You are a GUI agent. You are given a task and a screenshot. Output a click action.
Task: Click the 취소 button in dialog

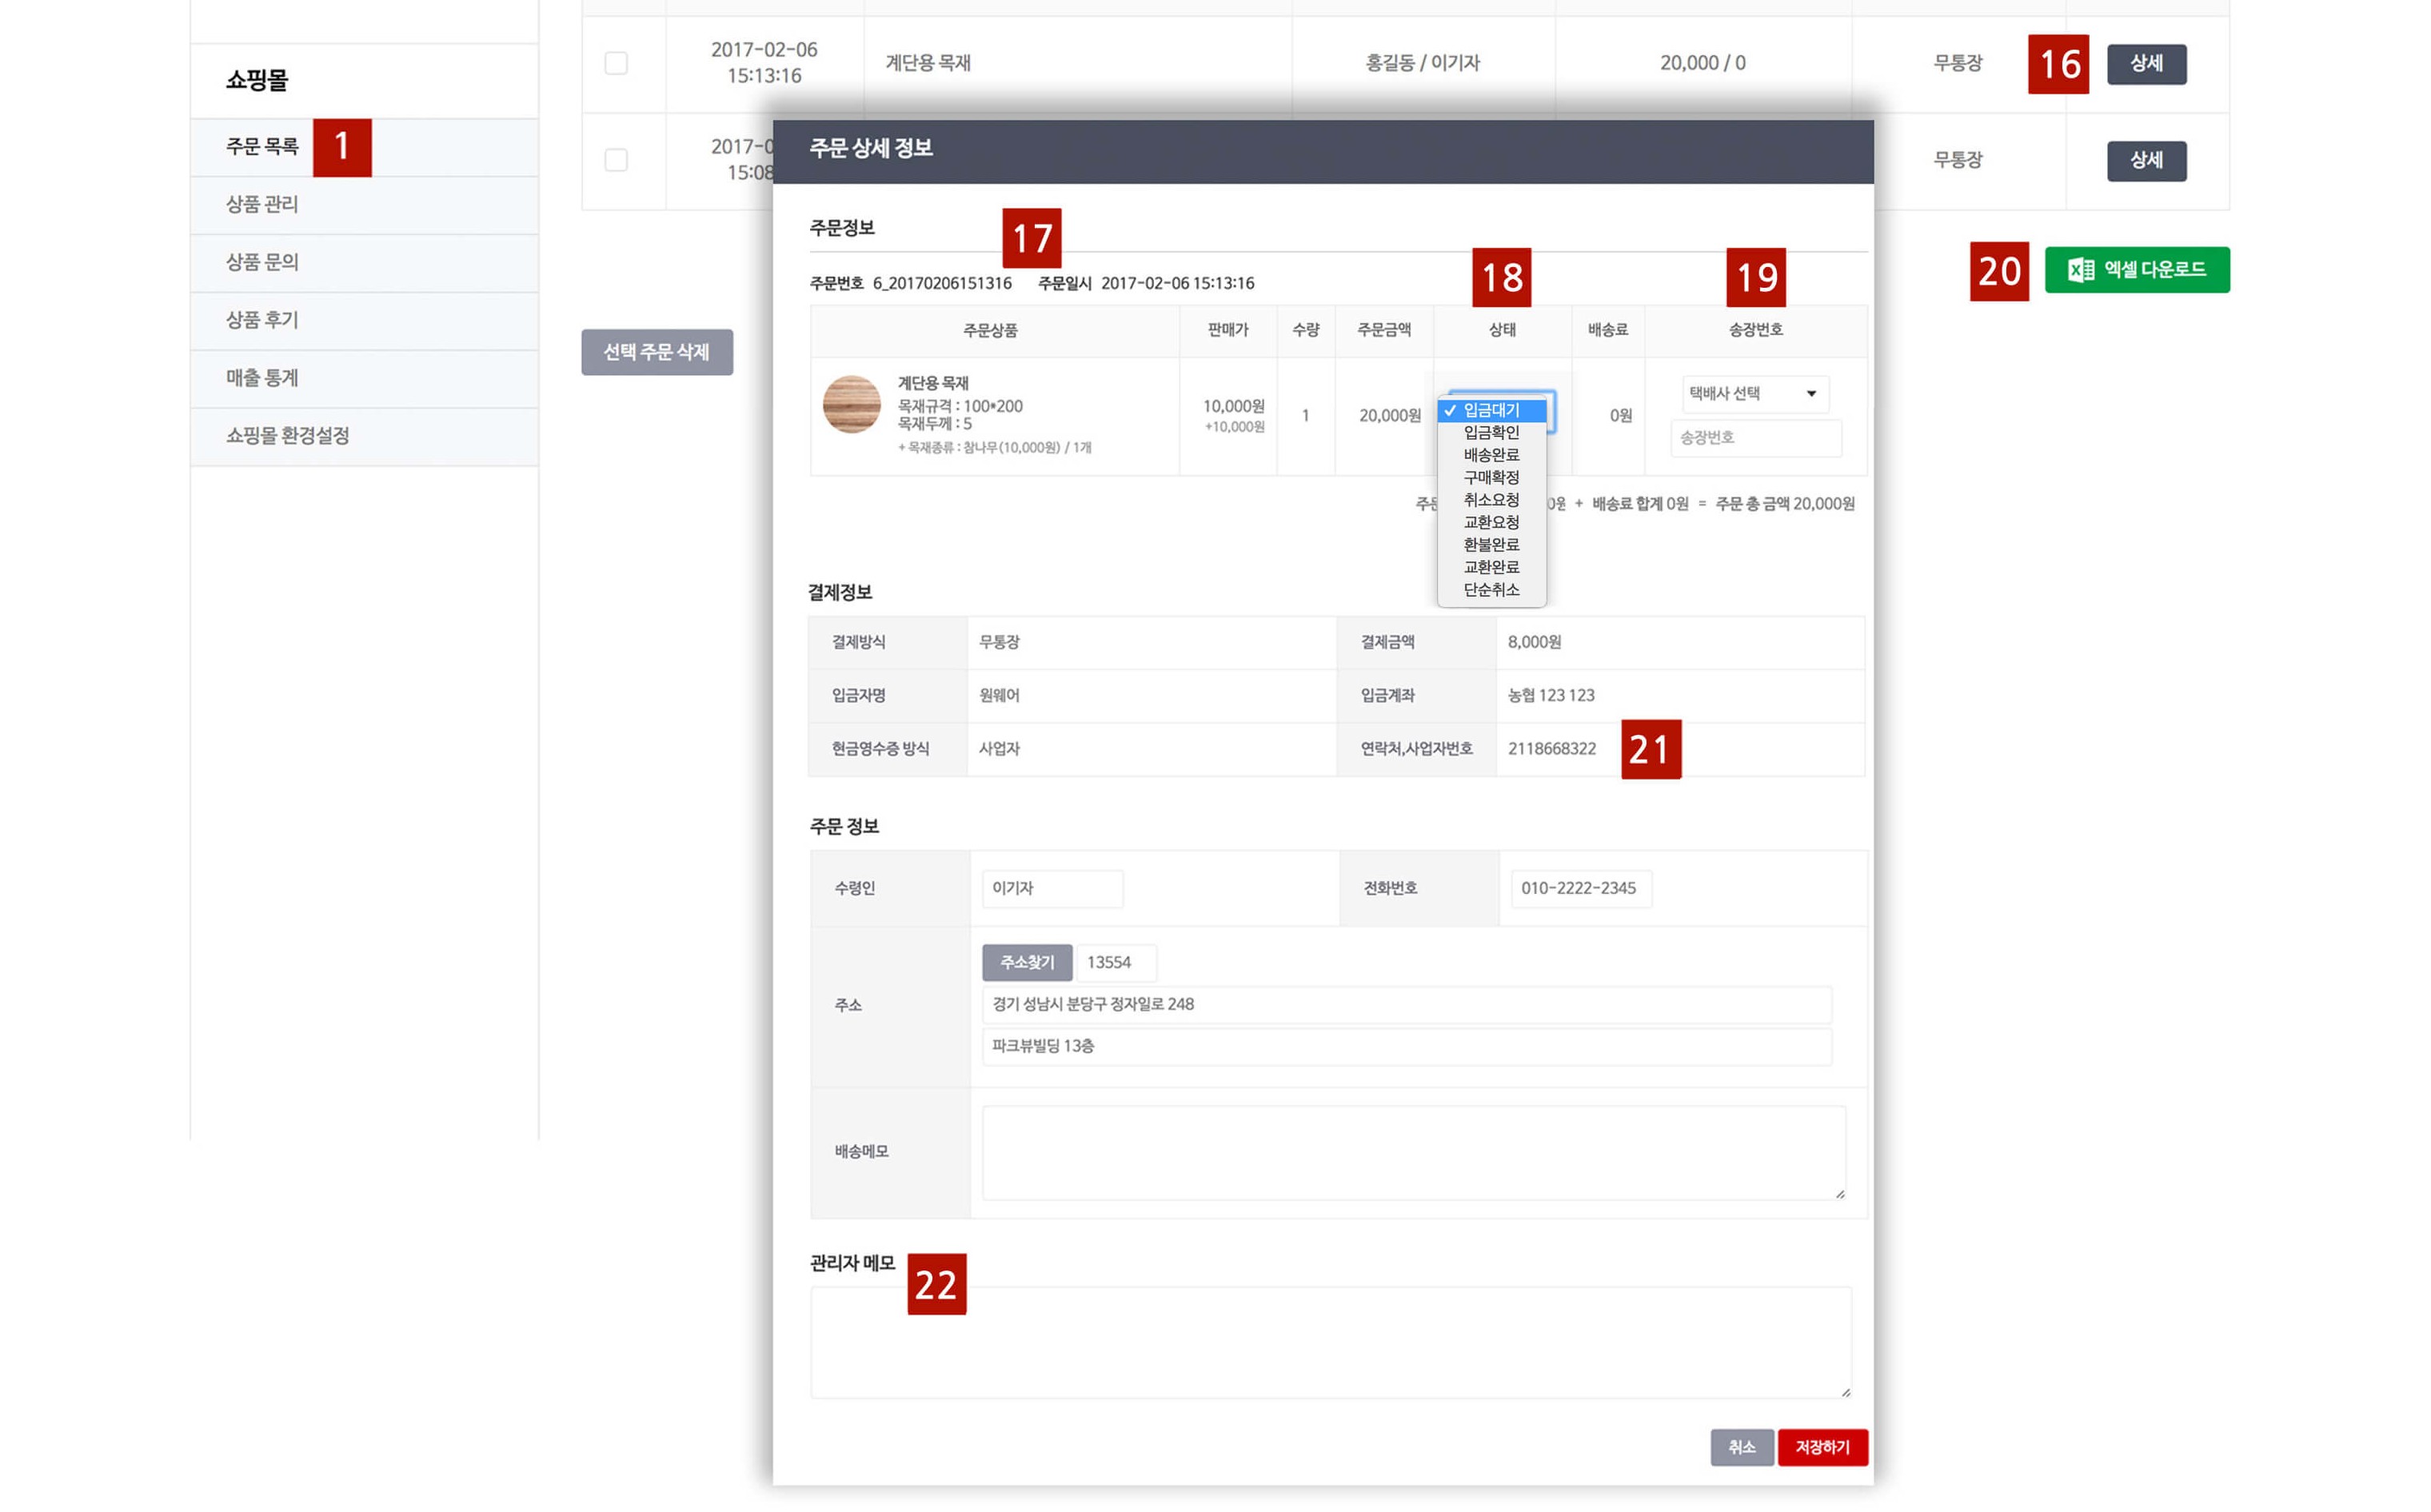pyautogui.click(x=1741, y=1447)
